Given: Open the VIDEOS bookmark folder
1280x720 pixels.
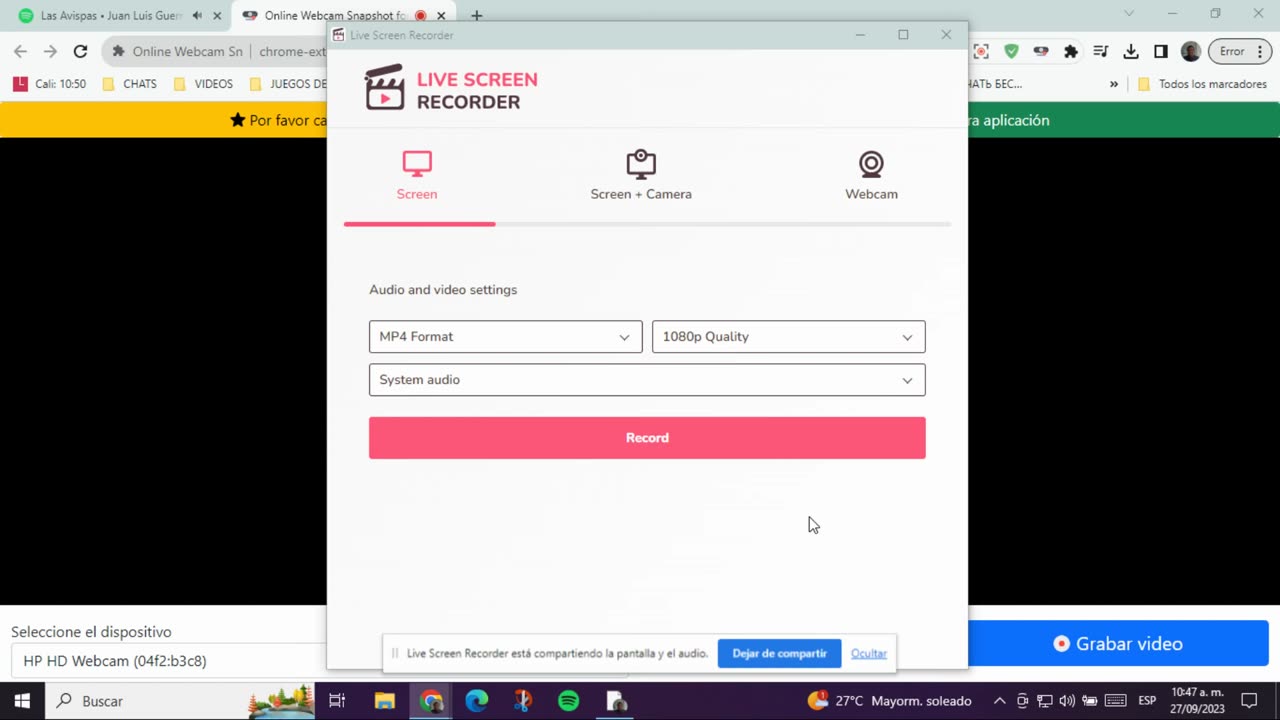Looking at the screenshot, I should click(203, 84).
